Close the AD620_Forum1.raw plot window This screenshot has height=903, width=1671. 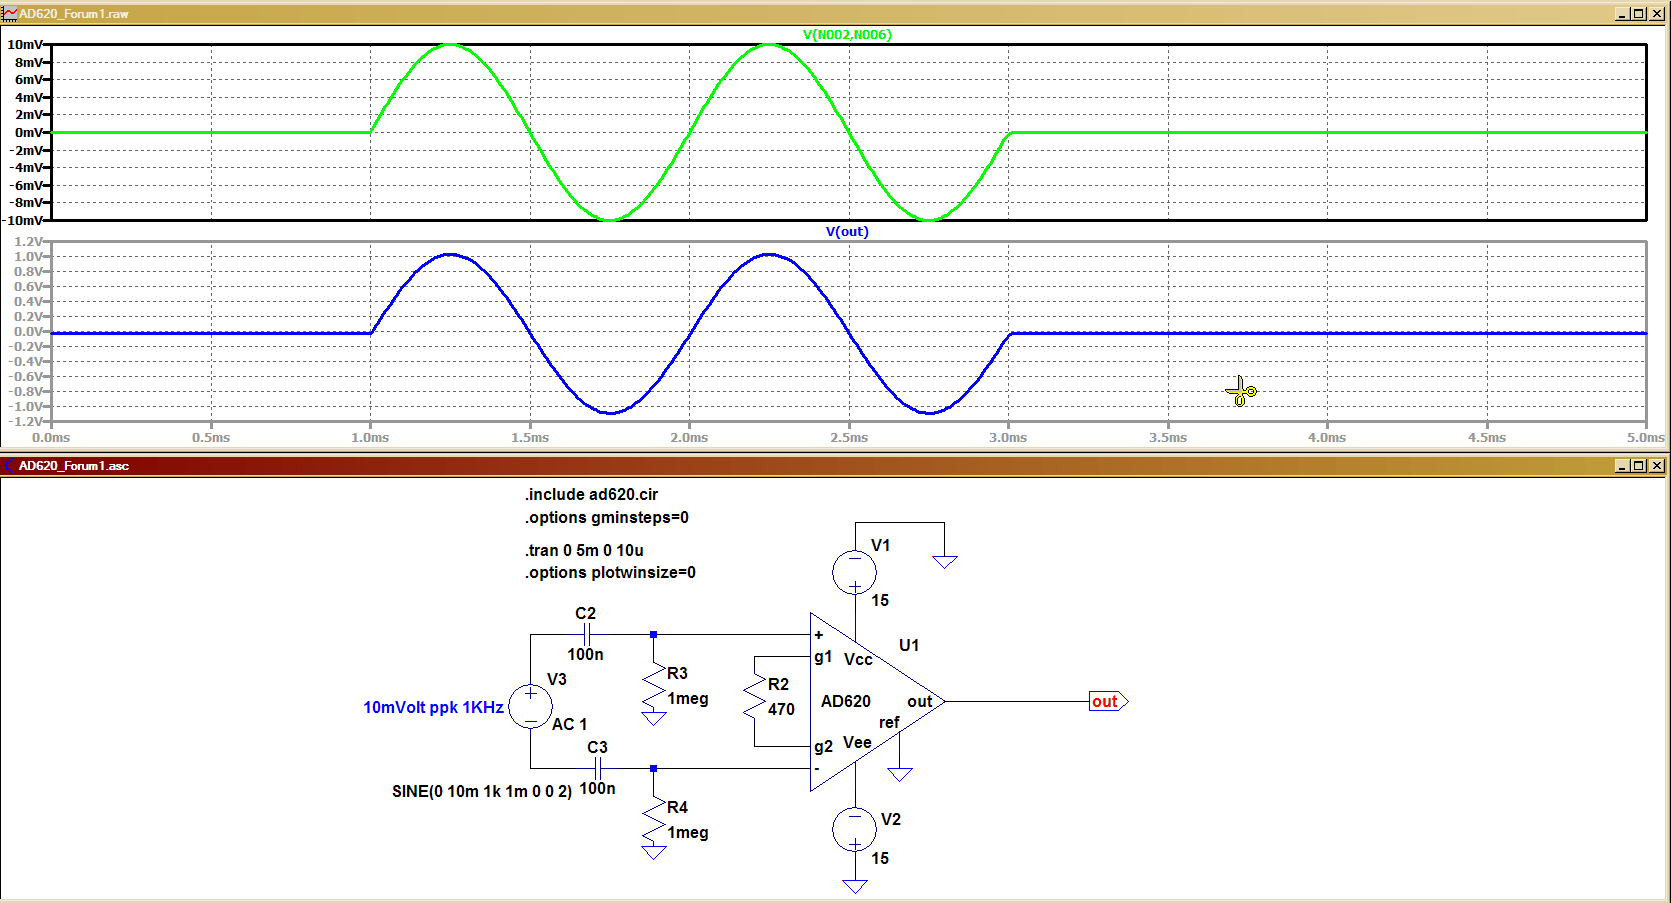[1657, 13]
